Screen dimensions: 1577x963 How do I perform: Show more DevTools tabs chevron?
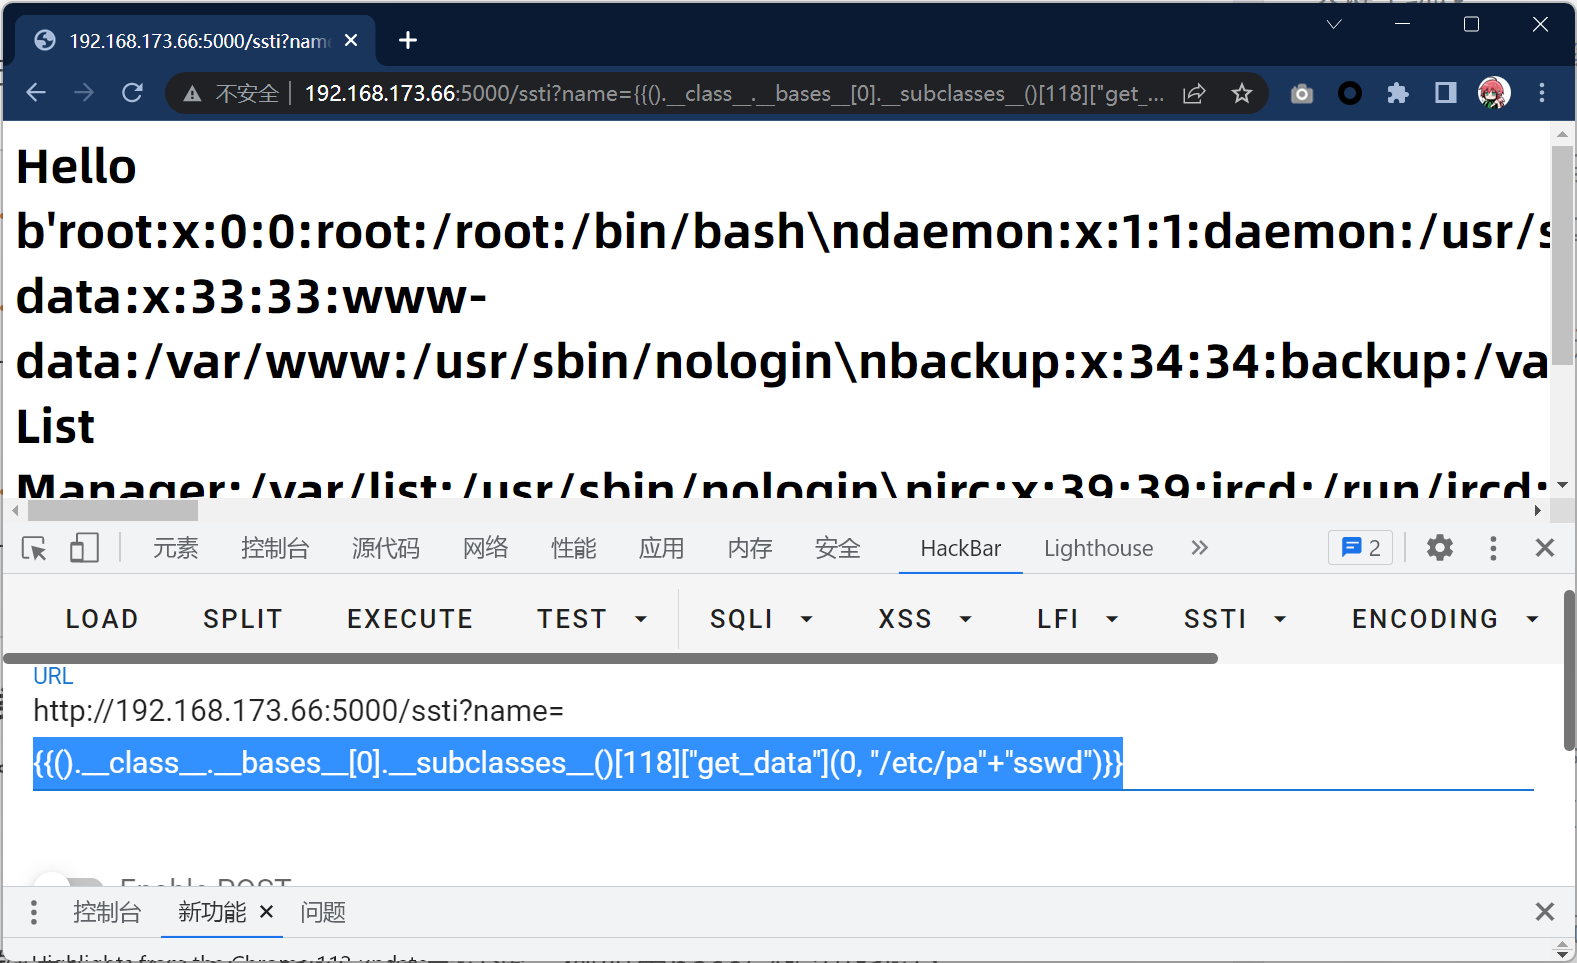(1199, 548)
